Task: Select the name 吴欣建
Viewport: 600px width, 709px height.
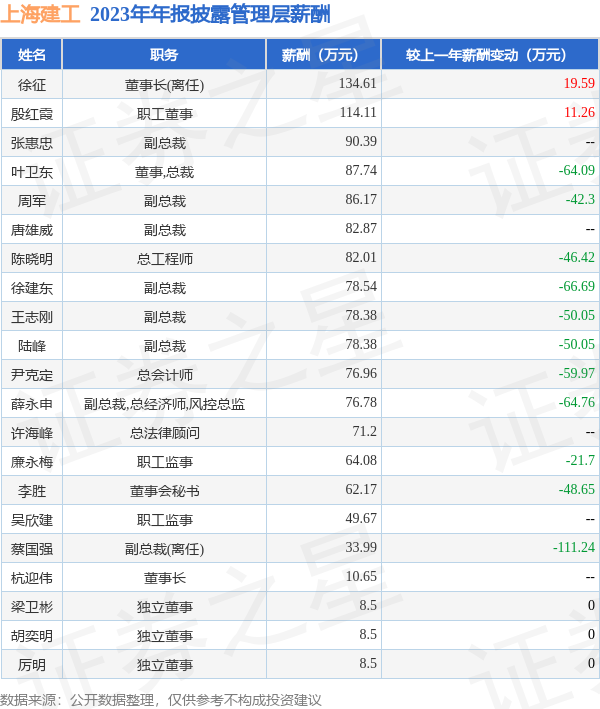Action: [x=32, y=520]
